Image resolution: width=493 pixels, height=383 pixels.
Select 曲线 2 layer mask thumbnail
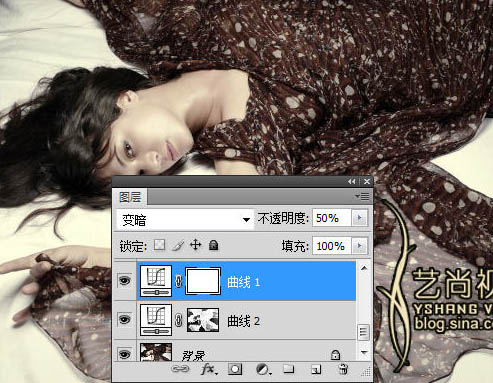[x=203, y=320]
